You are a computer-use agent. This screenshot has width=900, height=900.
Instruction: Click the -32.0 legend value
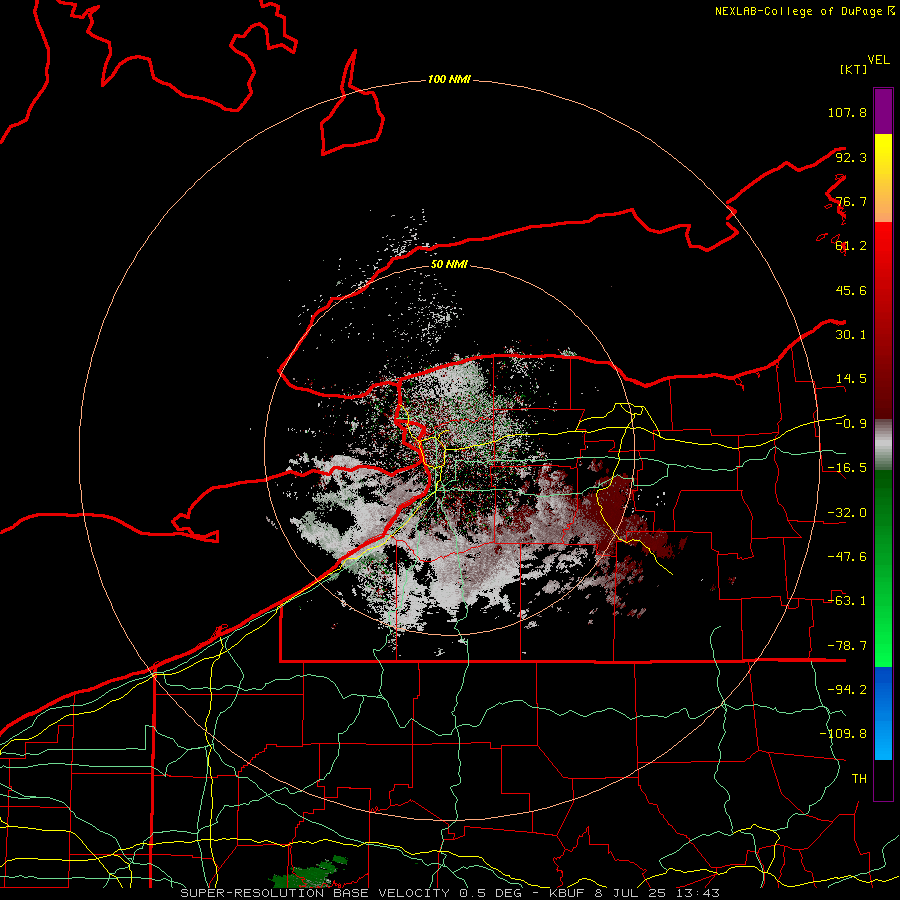point(847,513)
